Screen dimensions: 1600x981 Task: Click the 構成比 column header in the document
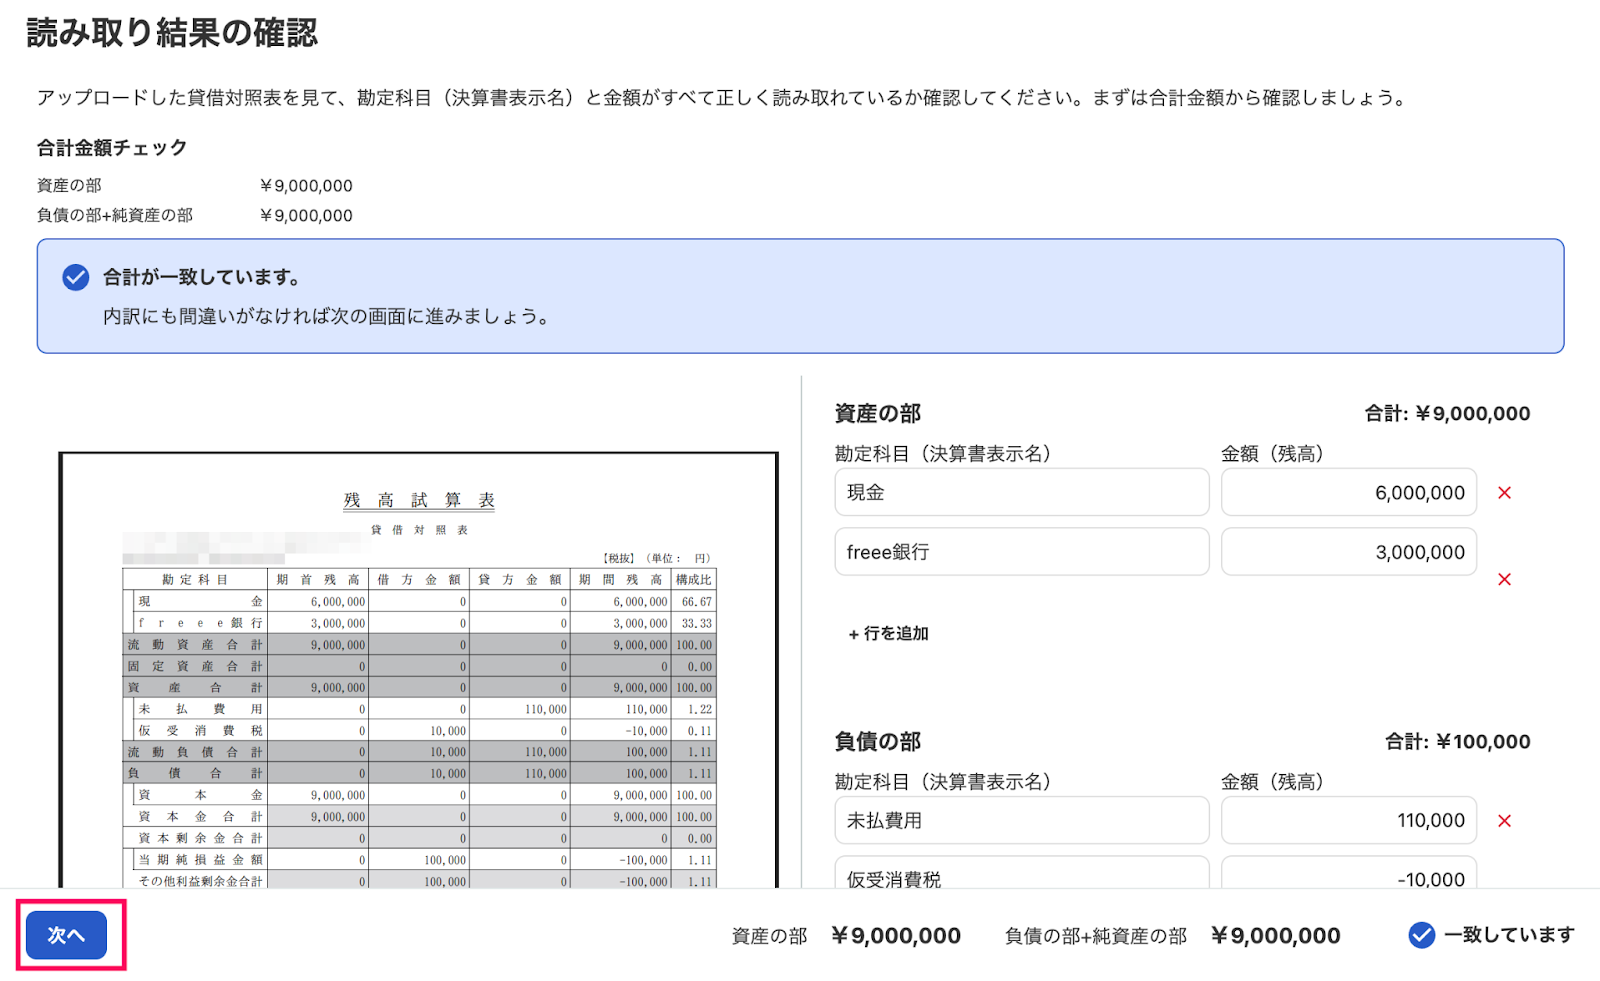693,580
